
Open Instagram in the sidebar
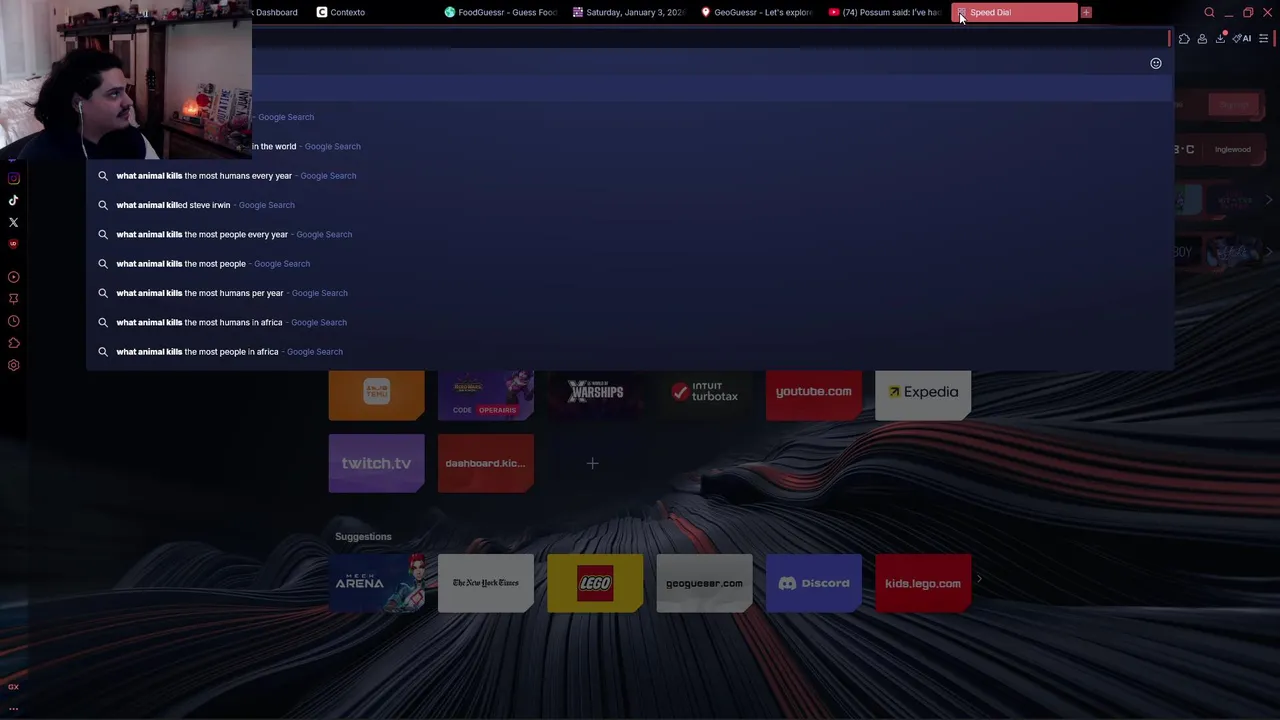(13, 178)
